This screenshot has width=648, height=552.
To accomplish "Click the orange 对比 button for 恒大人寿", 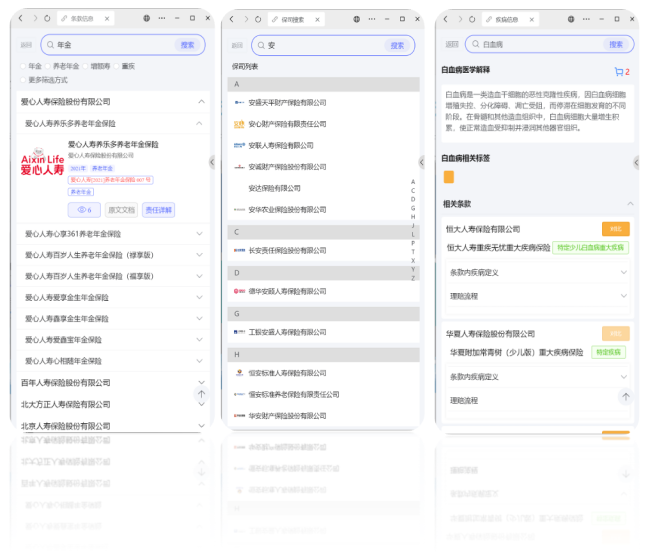I will [616, 229].
